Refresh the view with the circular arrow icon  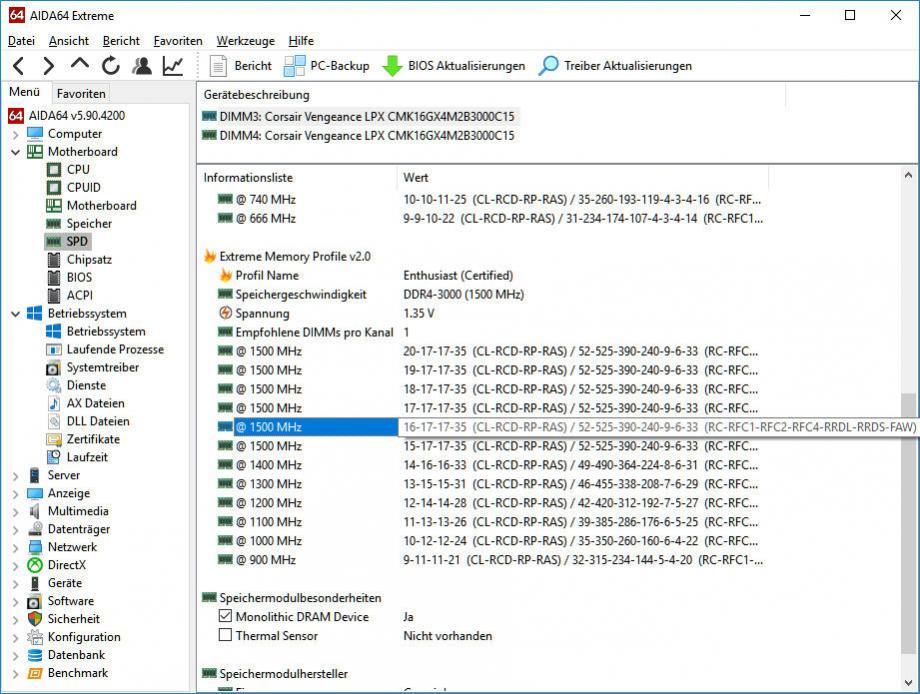(110, 66)
